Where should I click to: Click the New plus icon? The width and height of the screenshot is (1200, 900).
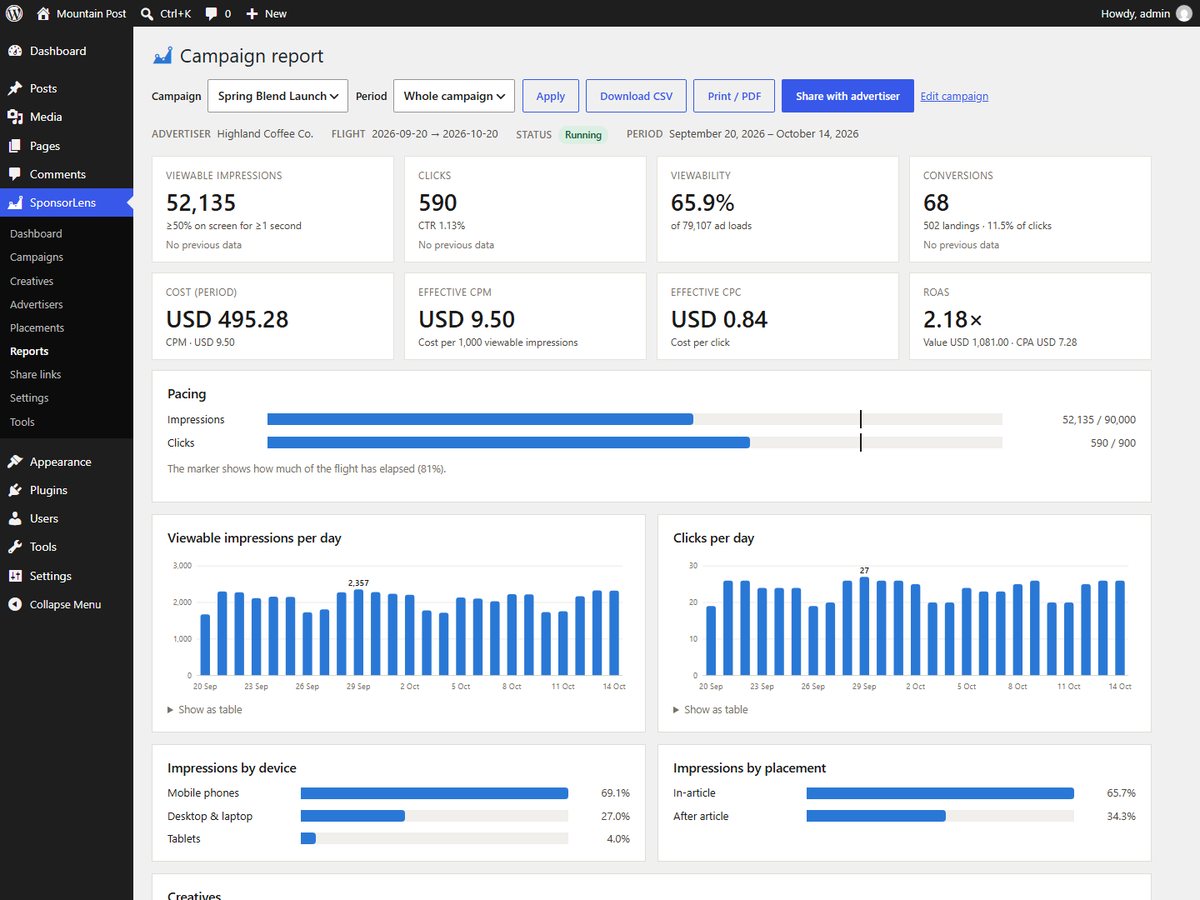[252, 14]
